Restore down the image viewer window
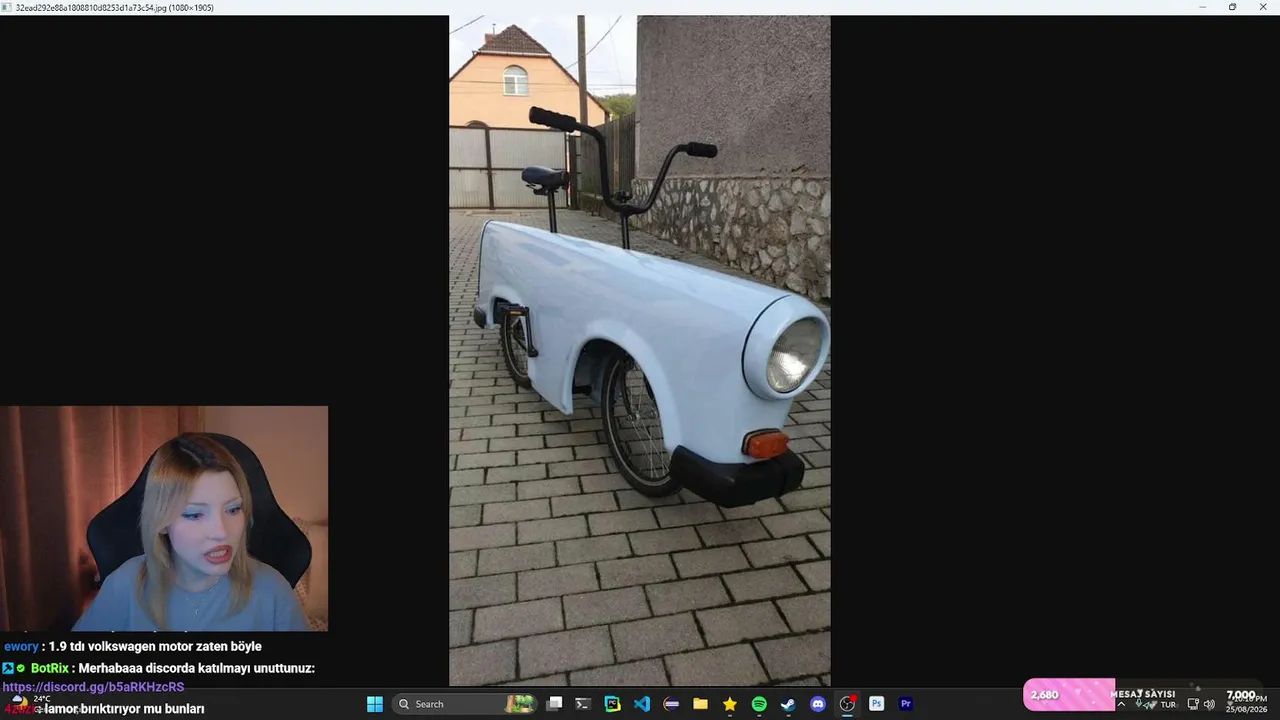Viewport: 1280px width, 720px height. pyautogui.click(x=1232, y=7)
